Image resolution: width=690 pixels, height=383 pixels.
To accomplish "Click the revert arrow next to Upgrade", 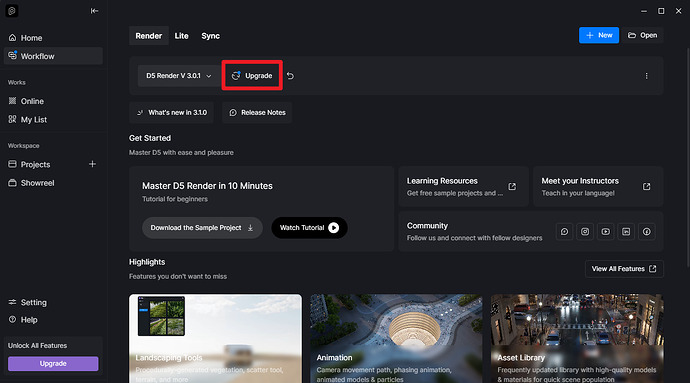I will point(290,76).
